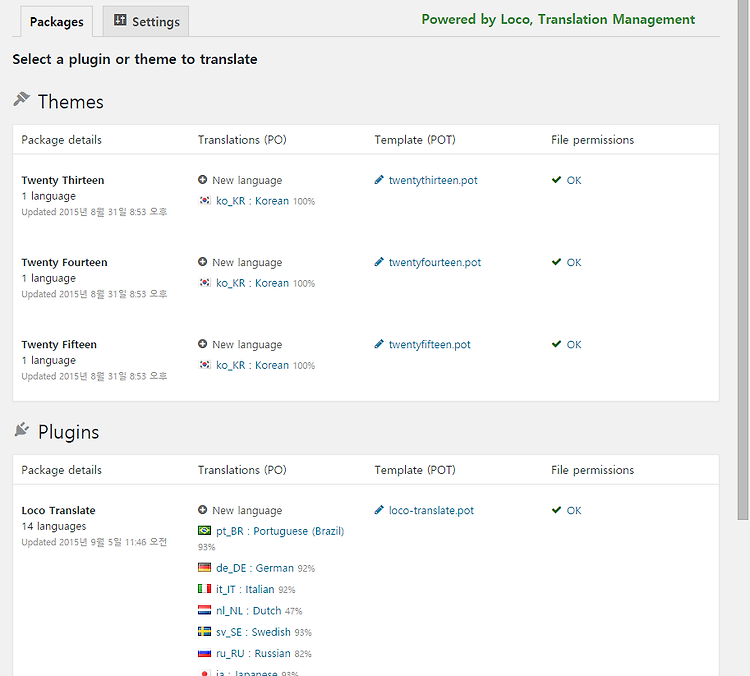Open twentyfourteen.pot template
This screenshot has width=750, height=676.
(x=435, y=263)
